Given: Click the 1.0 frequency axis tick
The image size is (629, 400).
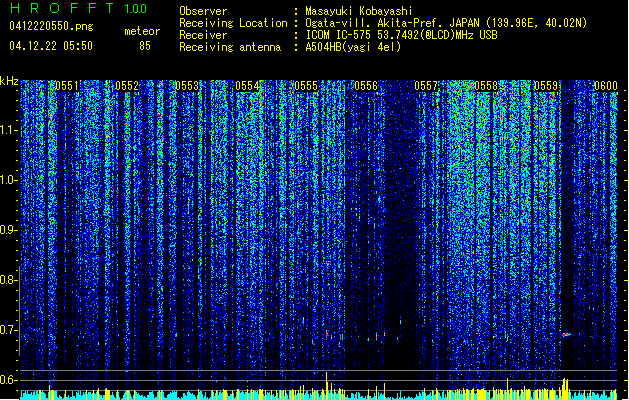Looking at the screenshot, I should 9,180.
